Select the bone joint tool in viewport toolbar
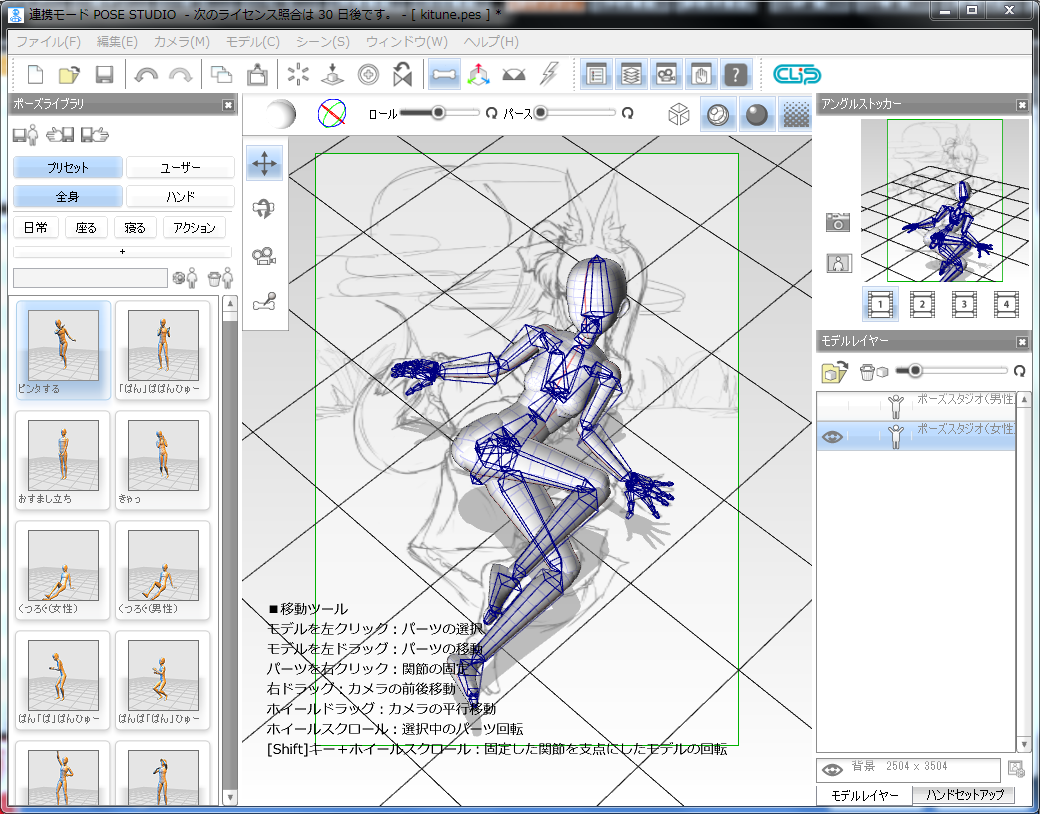This screenshot has width=1040, height=814. (264, 302)
